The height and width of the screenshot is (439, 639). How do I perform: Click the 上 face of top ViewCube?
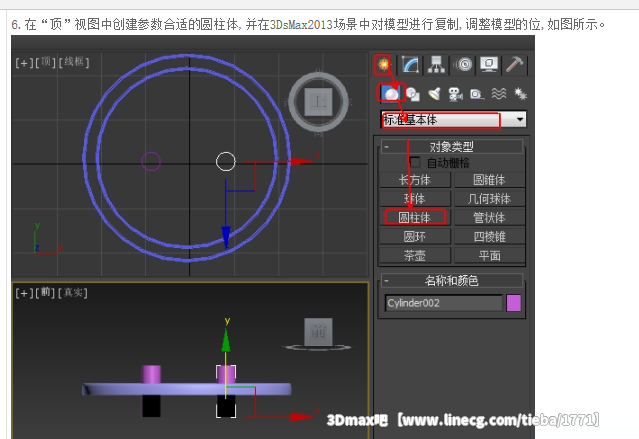coord(318,101)
